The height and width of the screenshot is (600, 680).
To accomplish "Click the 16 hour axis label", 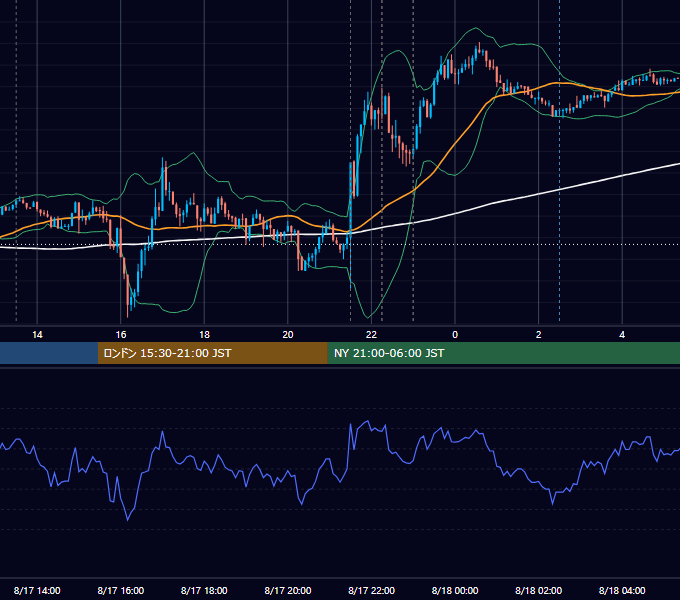I will (x=121, y=335).
